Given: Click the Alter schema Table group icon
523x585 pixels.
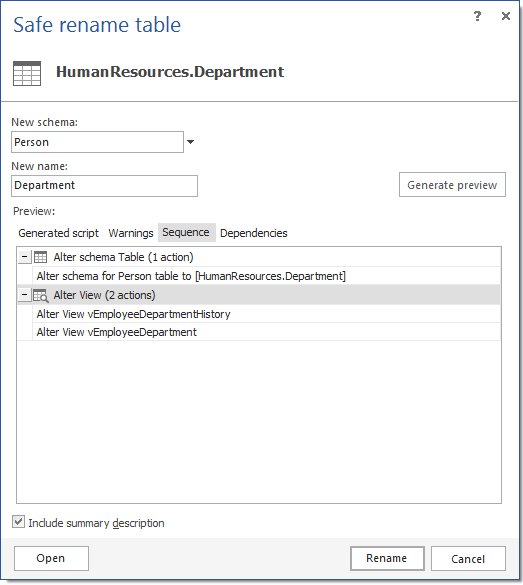Looking at the screenshot, I should tap(40, 257).
